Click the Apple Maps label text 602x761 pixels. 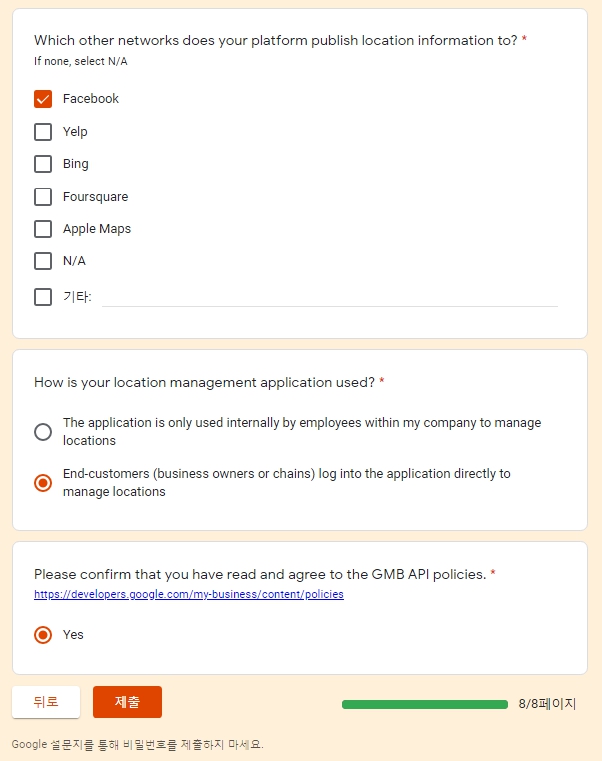[97, 229]
